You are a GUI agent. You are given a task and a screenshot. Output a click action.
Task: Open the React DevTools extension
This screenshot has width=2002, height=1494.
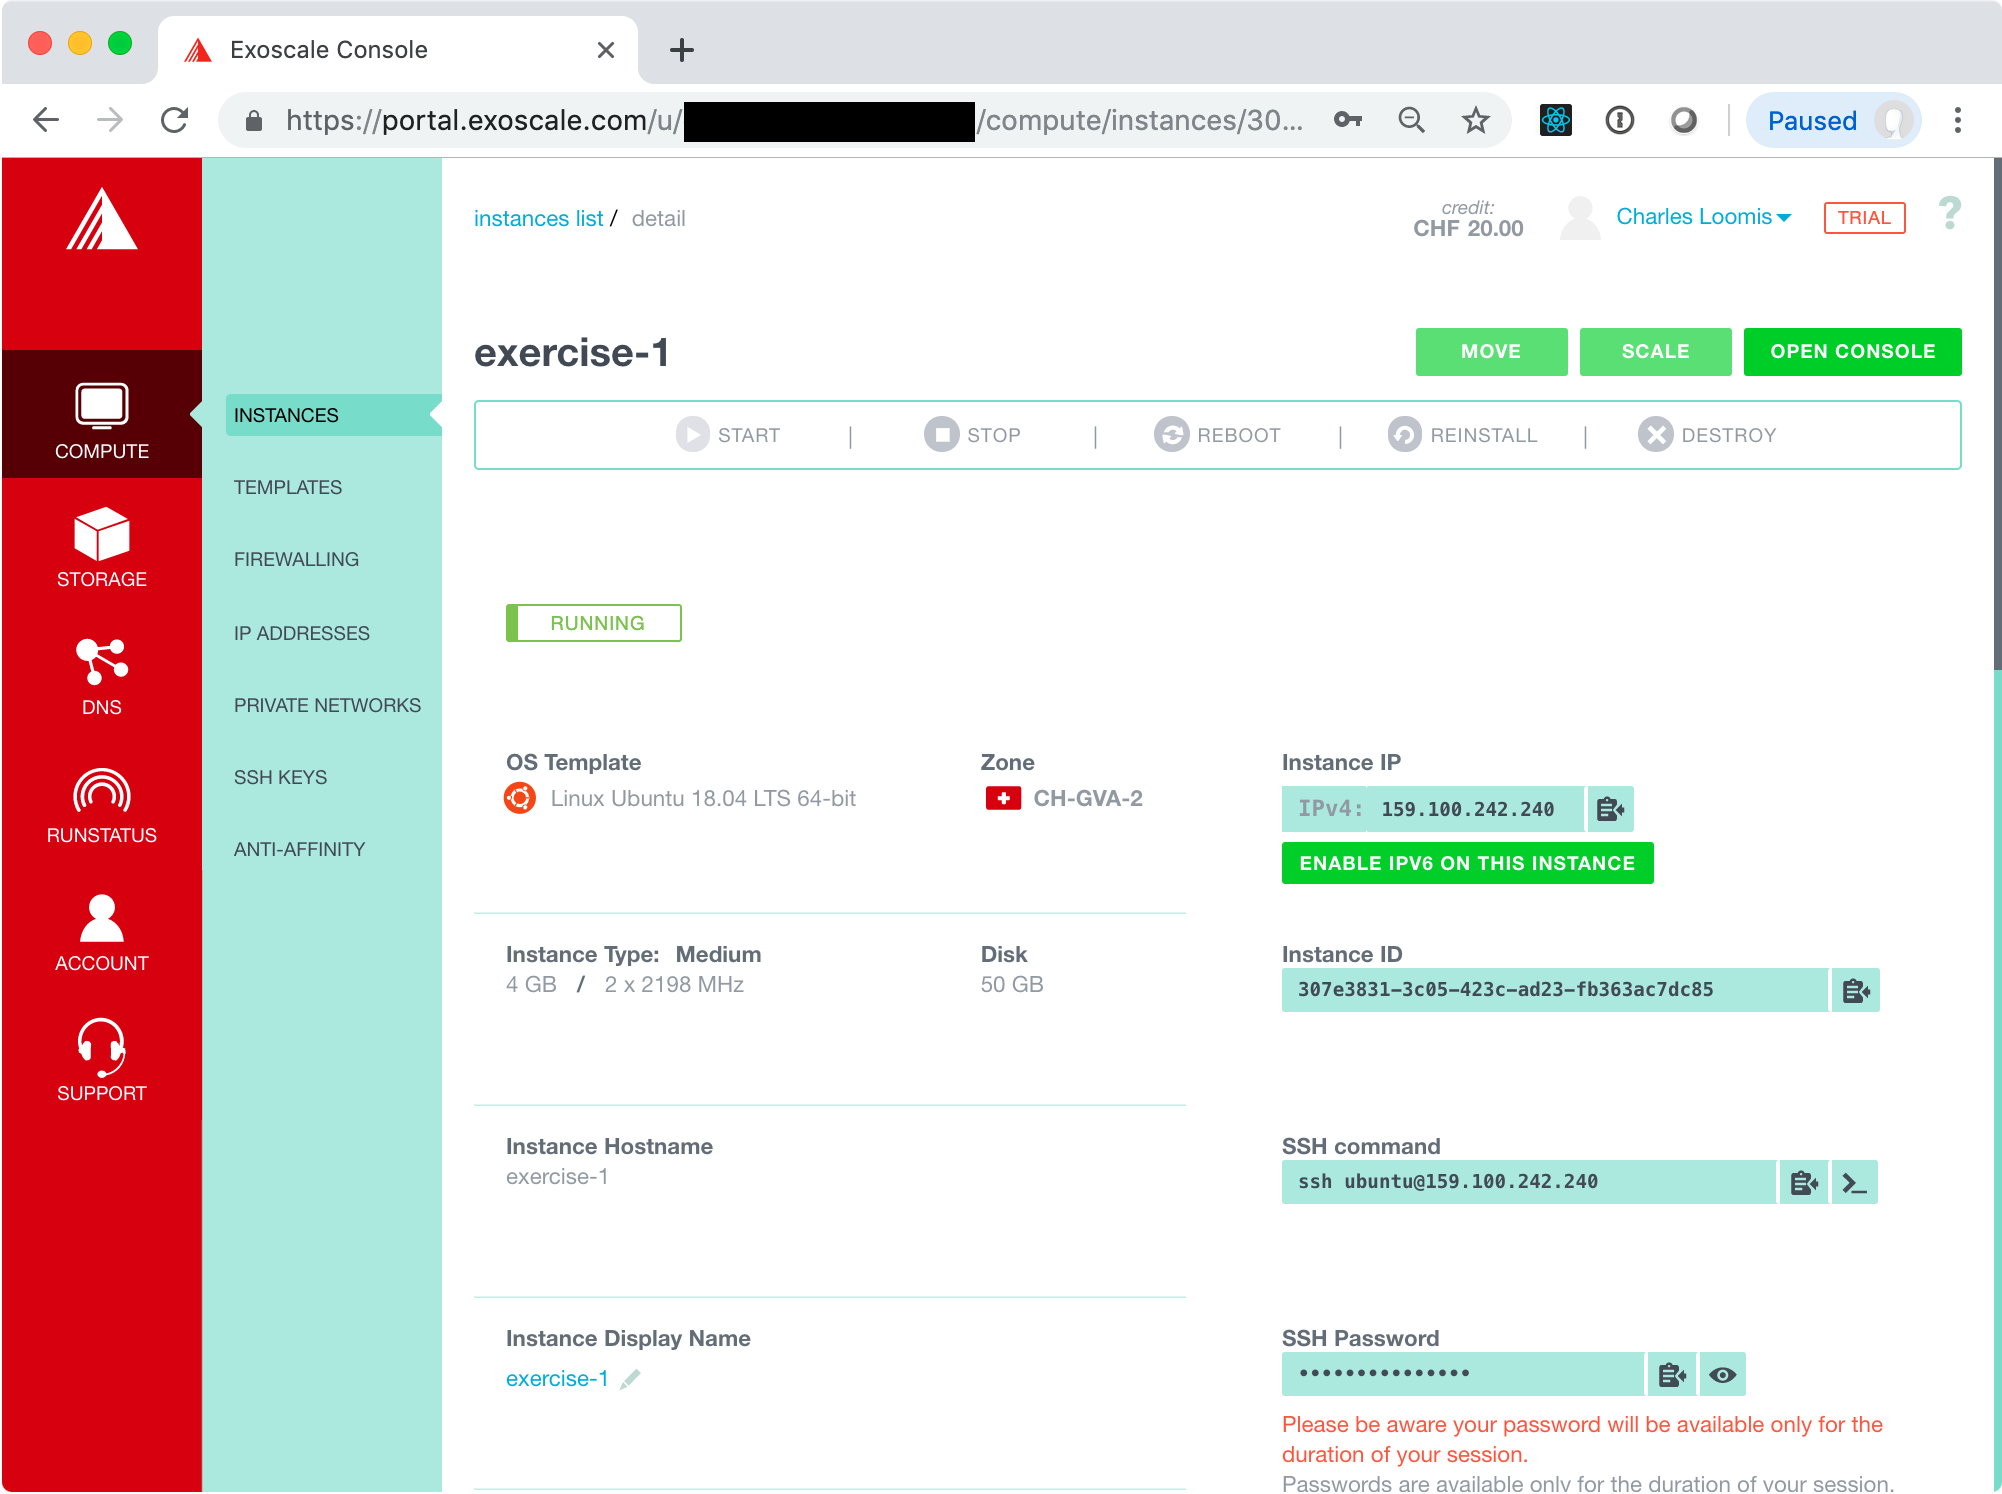[1555, 120]
